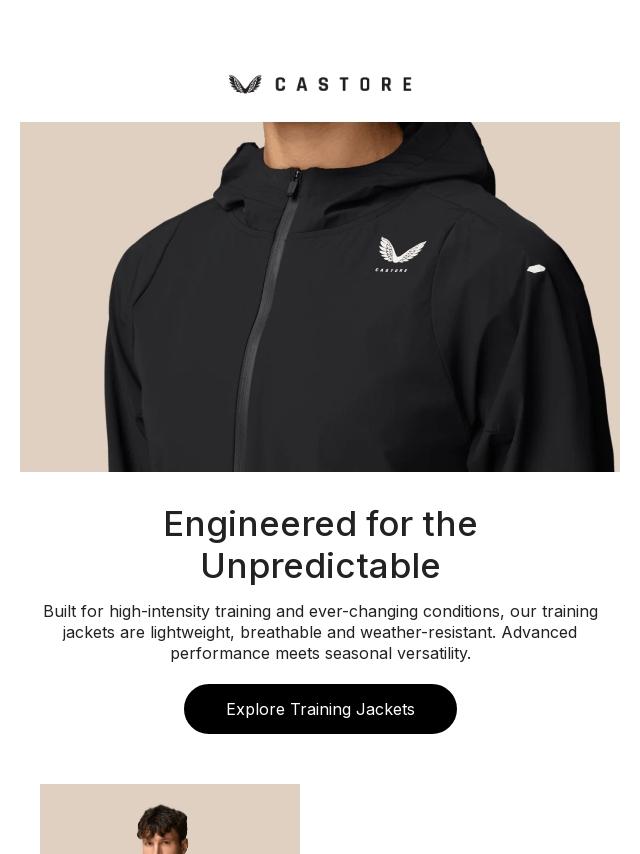
Task: Click the word "Unpredictable" in the headline
Action: point(320,566)
